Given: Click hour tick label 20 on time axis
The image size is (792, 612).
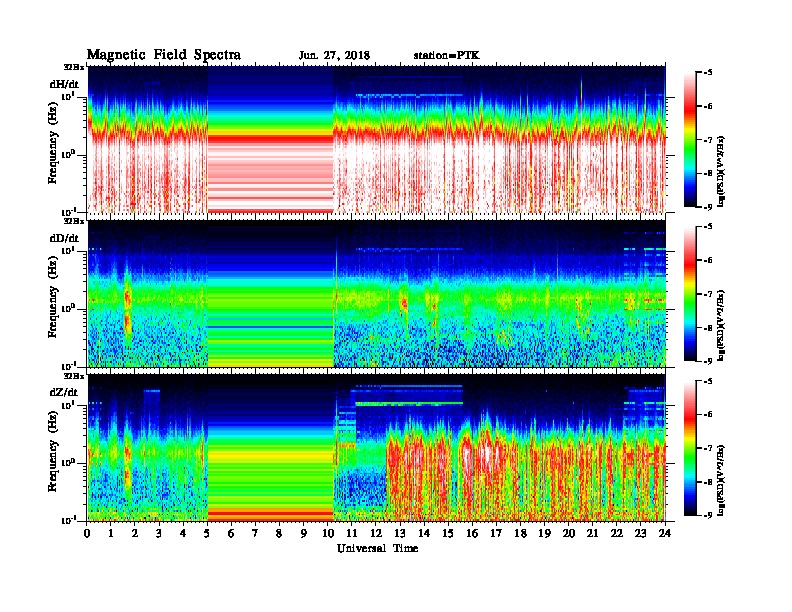Looking at the screenshot, I should pyautogui.click(x=569, y=533).
